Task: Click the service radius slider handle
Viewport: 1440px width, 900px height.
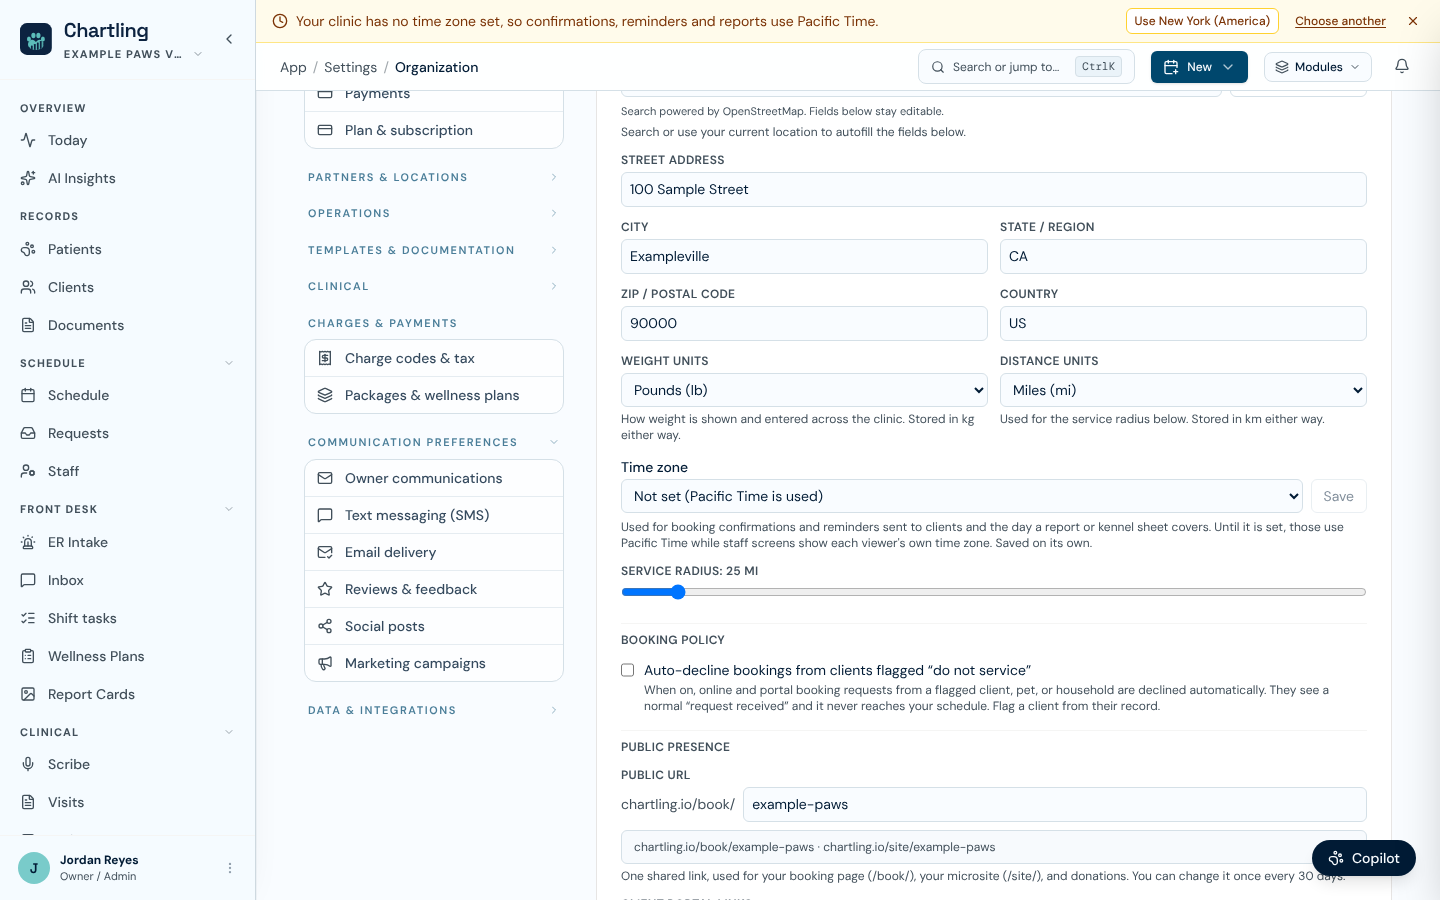Action: [678, 592]
